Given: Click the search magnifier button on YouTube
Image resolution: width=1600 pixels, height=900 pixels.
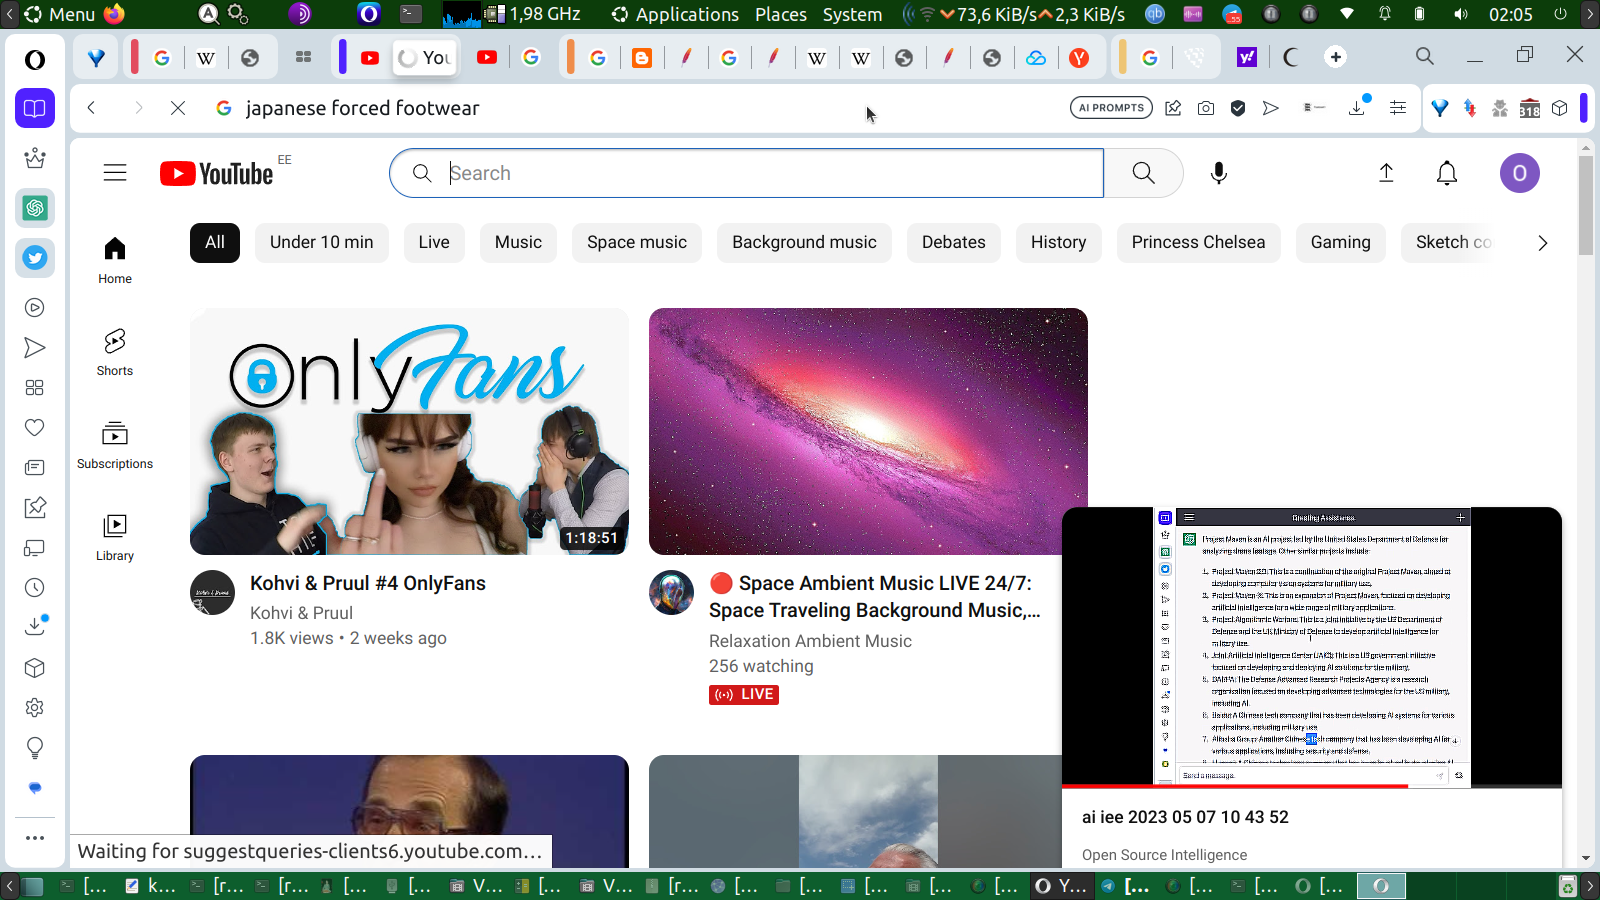Looking at the screenshot, I should pyautogui.click(x=1144, y=173).
